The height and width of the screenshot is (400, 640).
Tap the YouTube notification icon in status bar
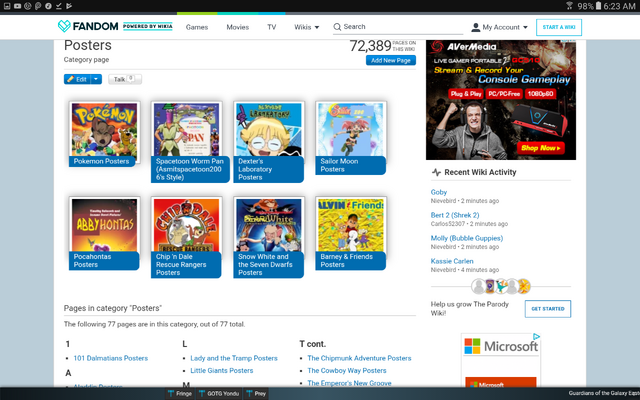pos(17,6)
